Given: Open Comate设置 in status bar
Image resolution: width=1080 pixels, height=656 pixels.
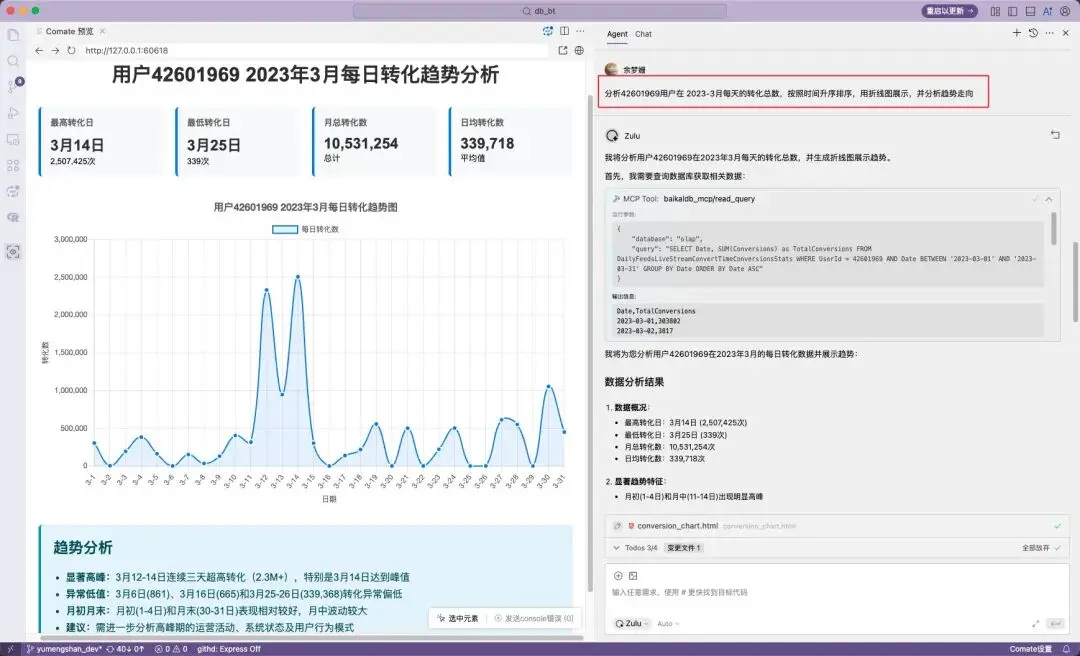Looking at the screenshot, I should click(1030, 649).
